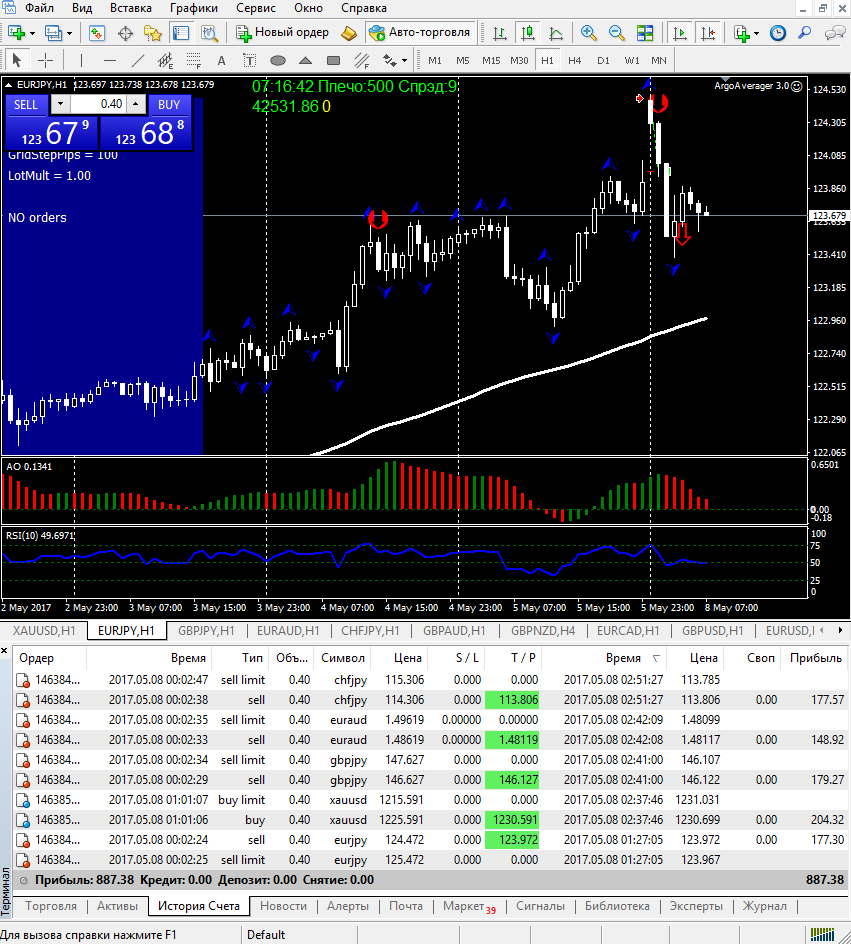The image size is (851, 944).
Task: Click the Символ column header
Action: (343, 658)
